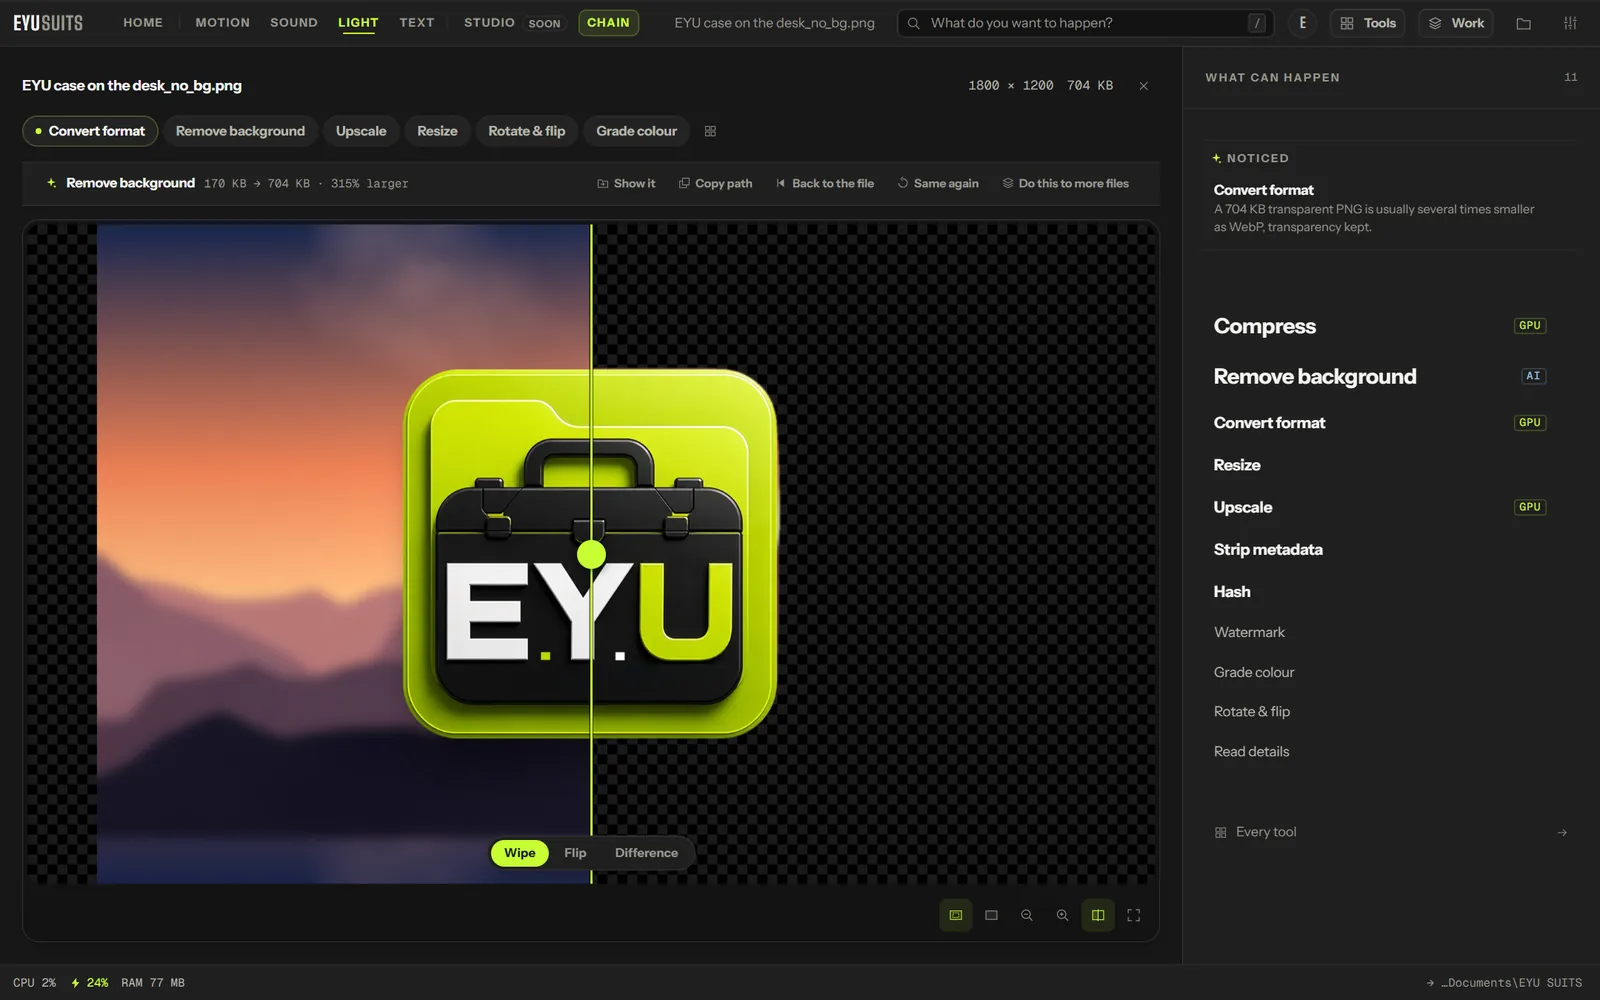The height and width of the screenshot is (1000, 1600).
Task: Open the Tools grid button
Action: (1368, 23)
